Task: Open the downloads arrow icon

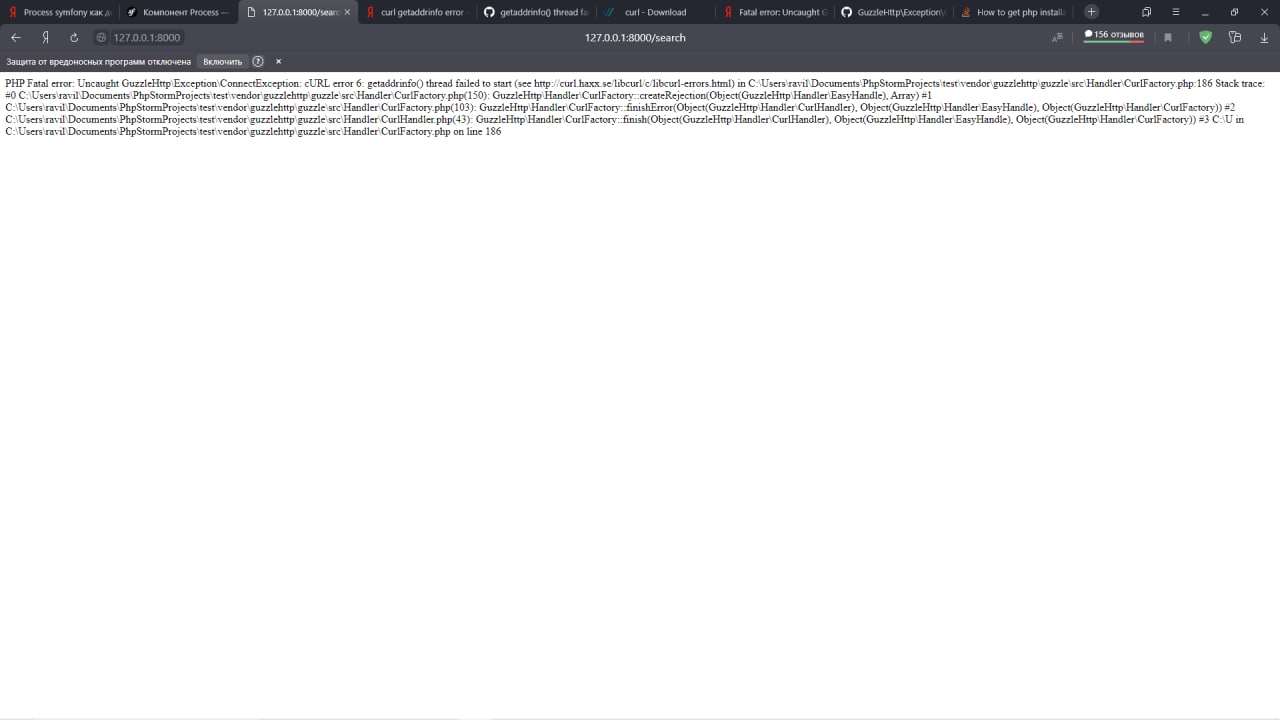Action: click(1264, 37)
